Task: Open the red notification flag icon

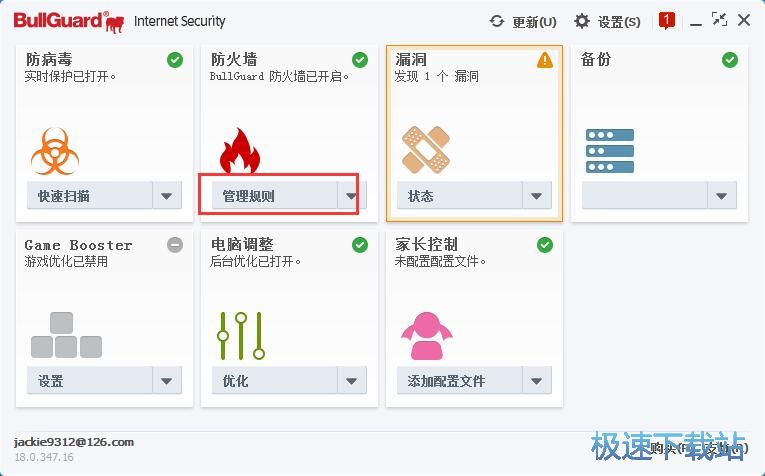Action: pos(667,20)
